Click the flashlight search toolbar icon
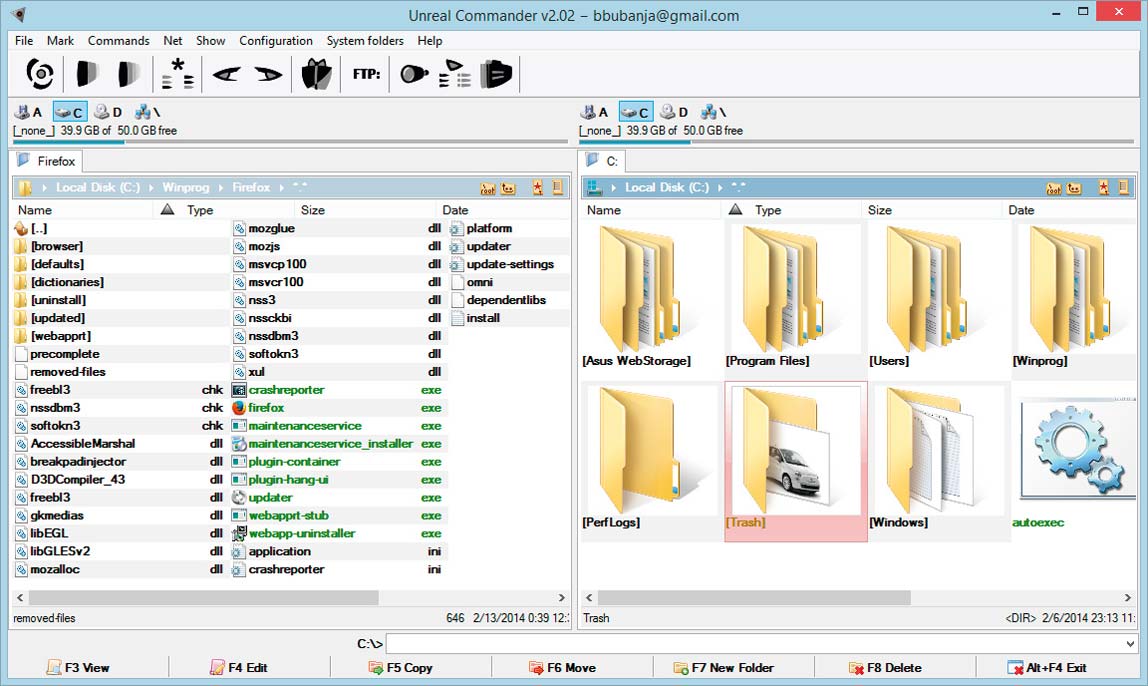The height and width of the screenshot is (686, 1148). [414, 74]
